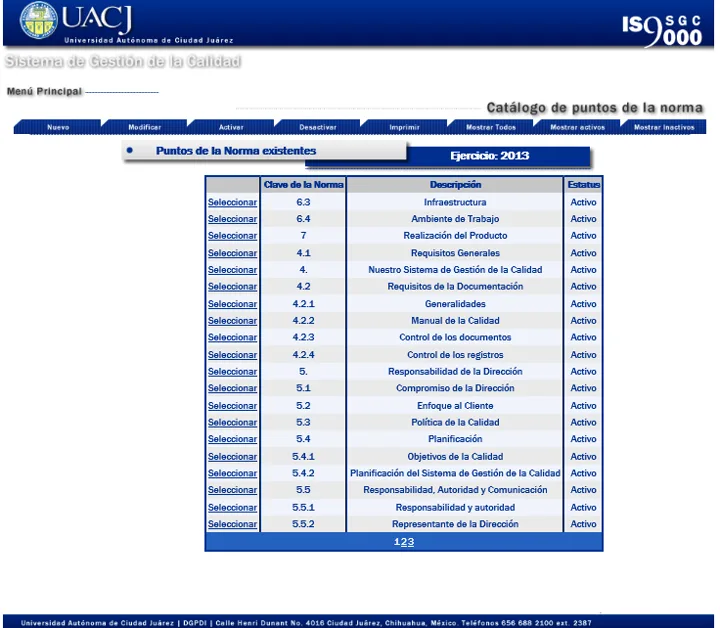Click the Ambiente de Trabajo description cell
Viewport: 720px width, 628px height.
[455, 219]
